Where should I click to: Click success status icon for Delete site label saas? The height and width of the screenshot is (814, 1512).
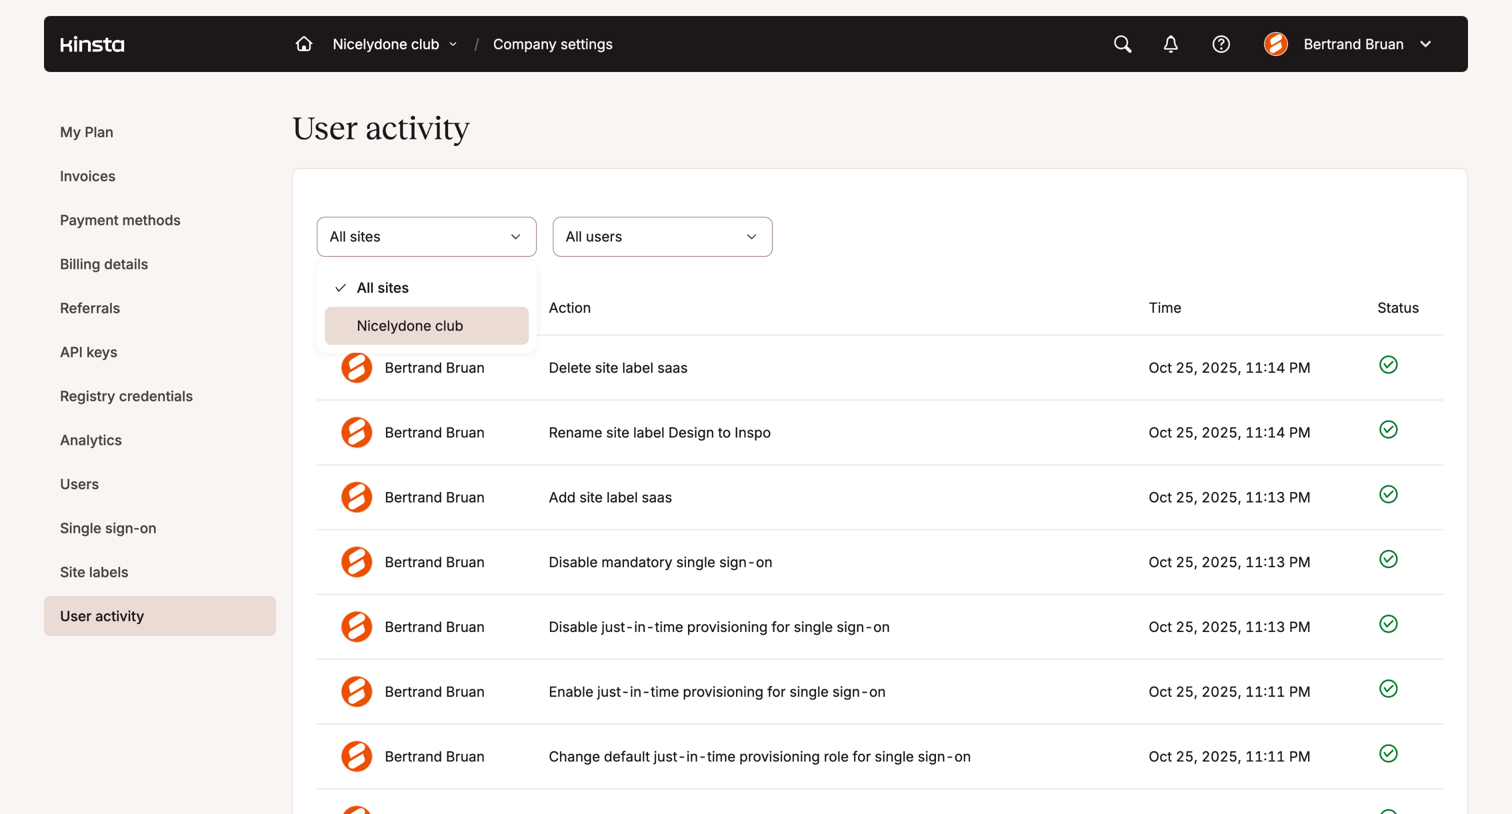coord(1388,365)
